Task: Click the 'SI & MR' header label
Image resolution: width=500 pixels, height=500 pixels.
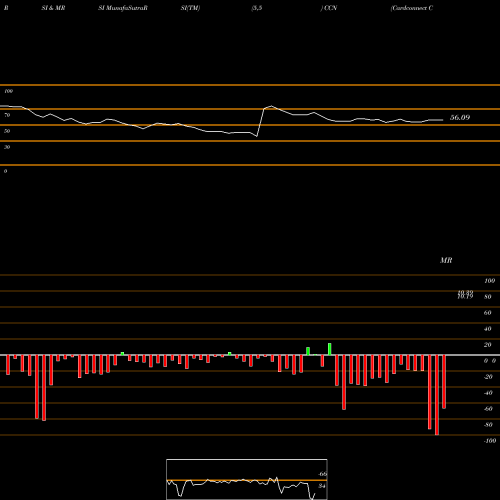Action: (53, 8)
